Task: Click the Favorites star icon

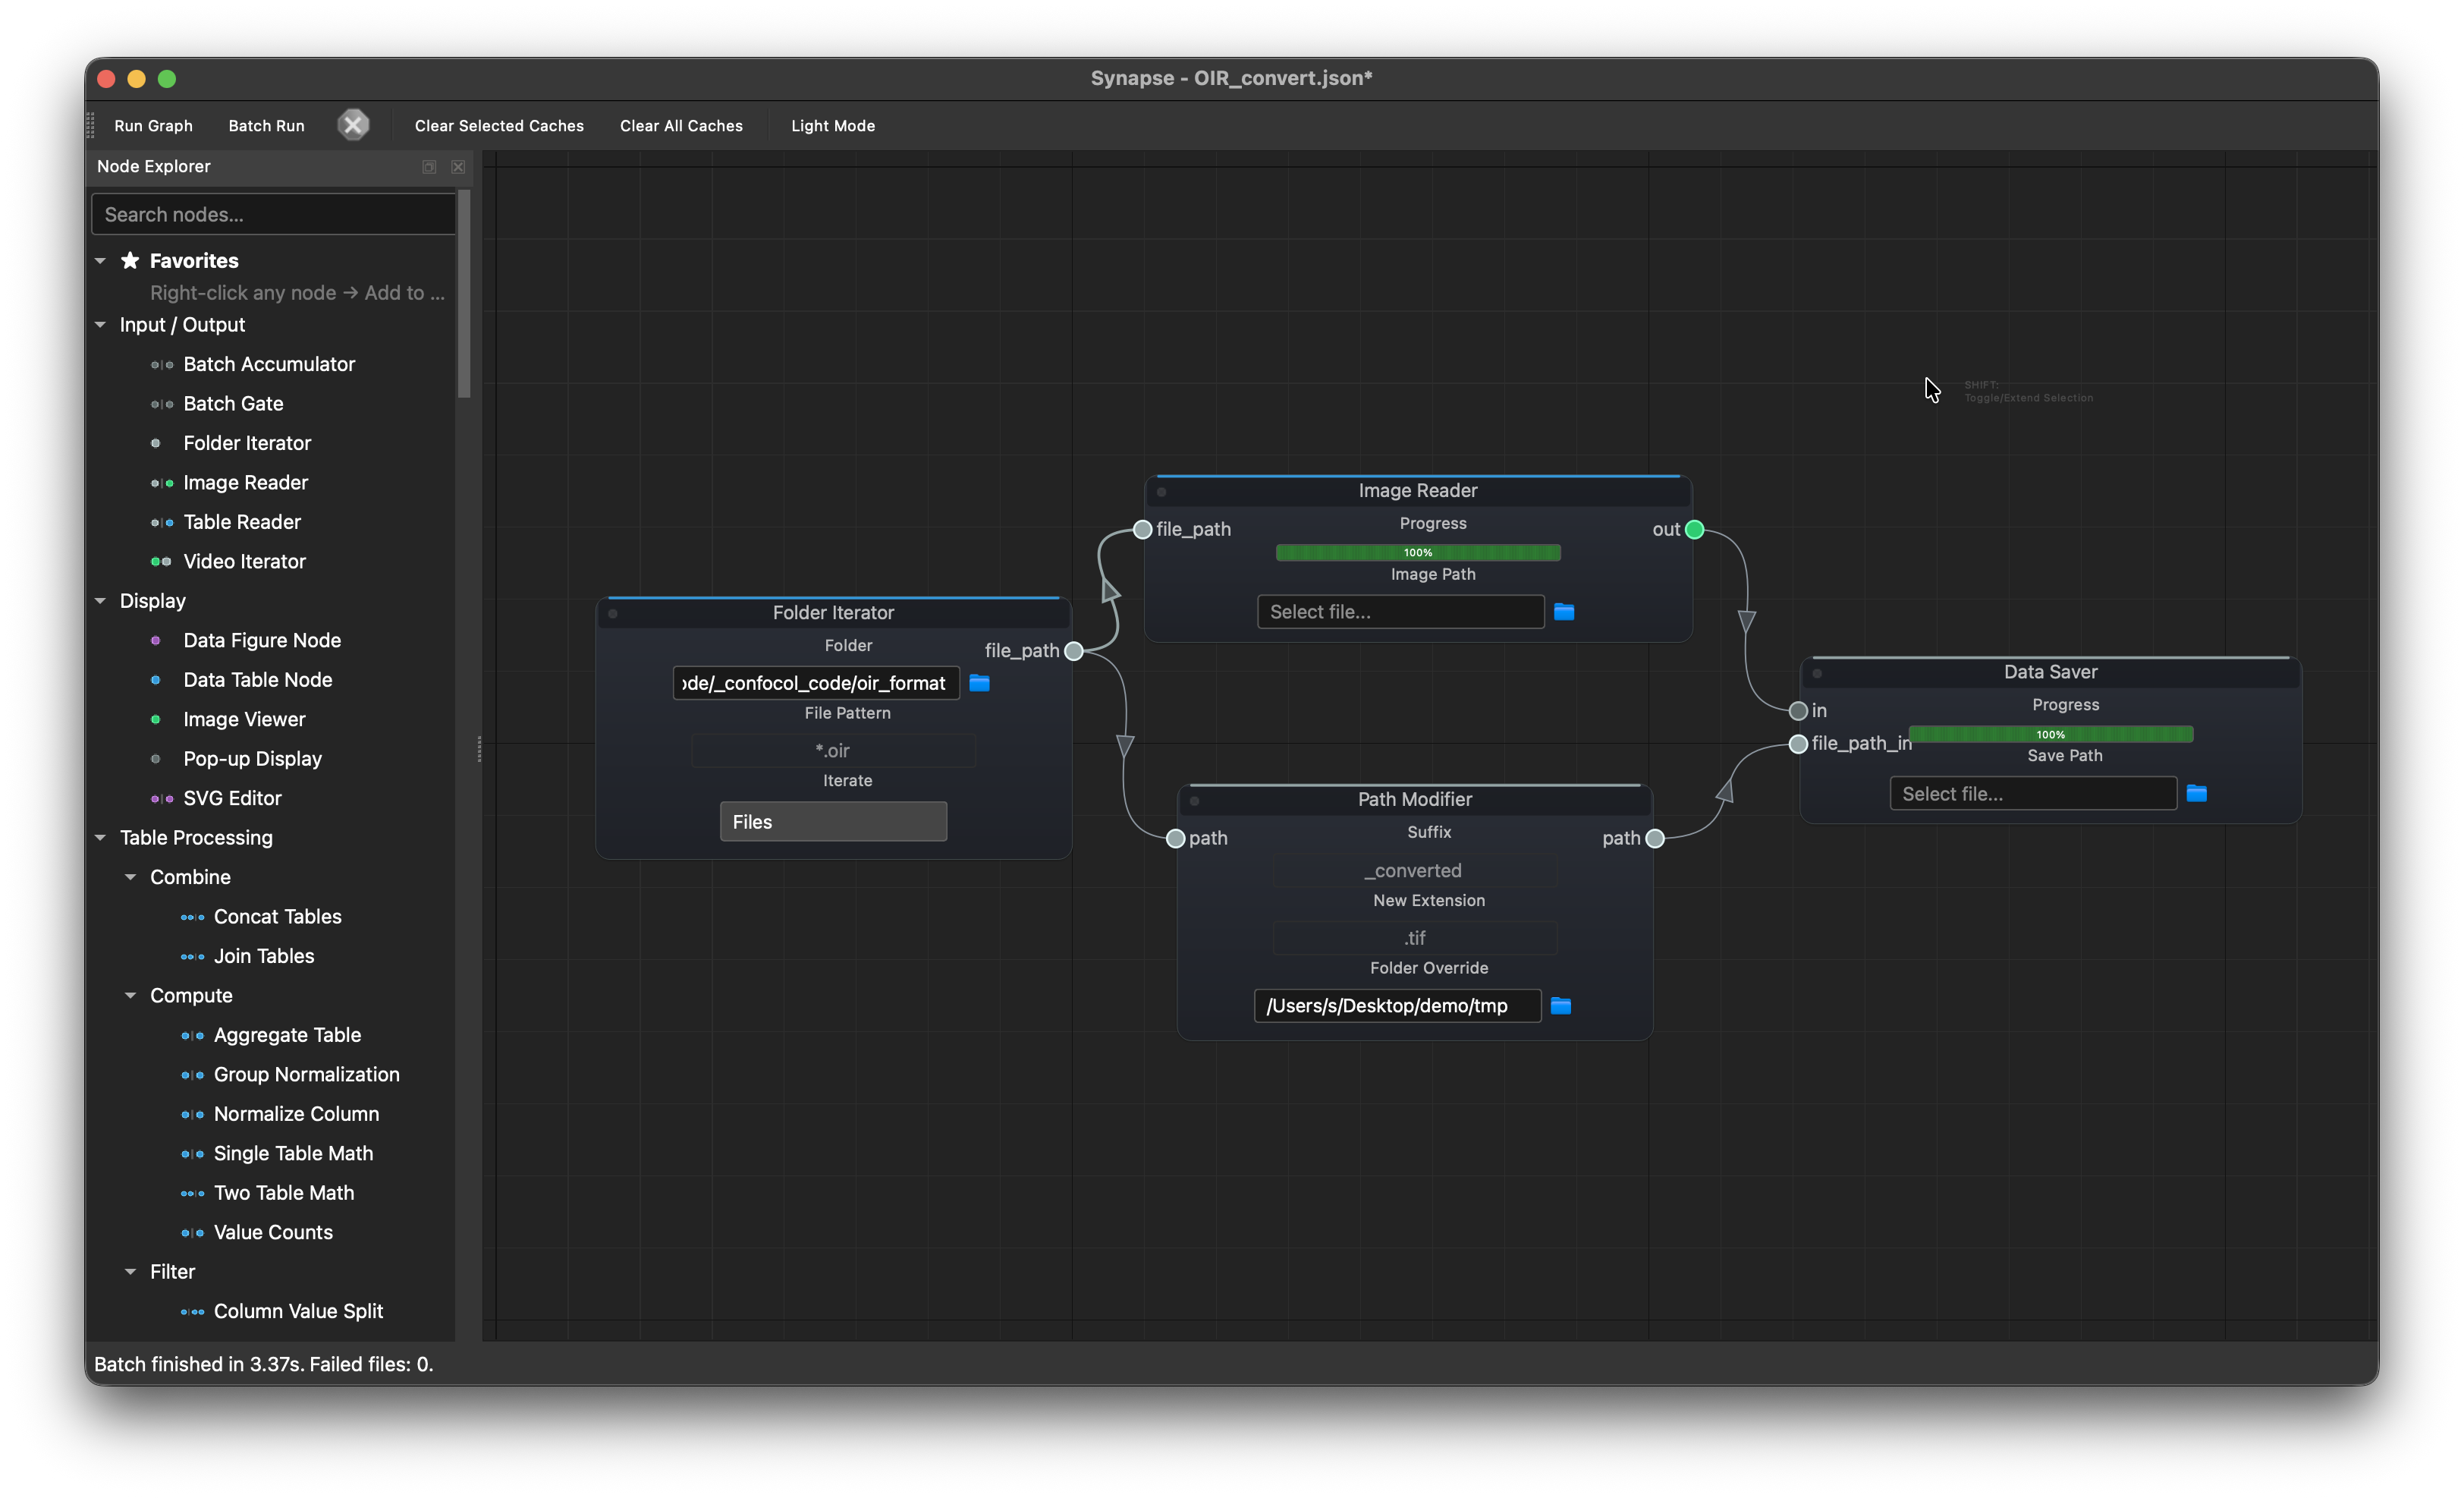Action: pyautogui.click(x=130, y=261)
